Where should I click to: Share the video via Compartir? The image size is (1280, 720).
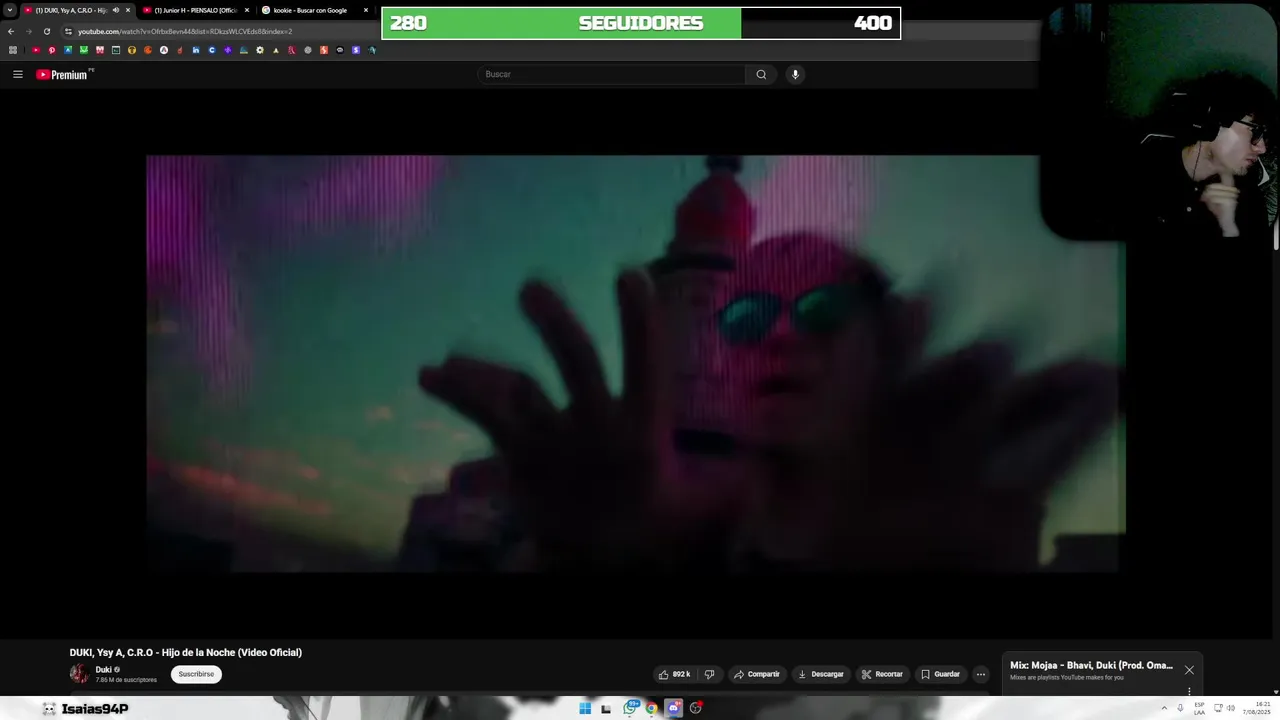point(757,674)
